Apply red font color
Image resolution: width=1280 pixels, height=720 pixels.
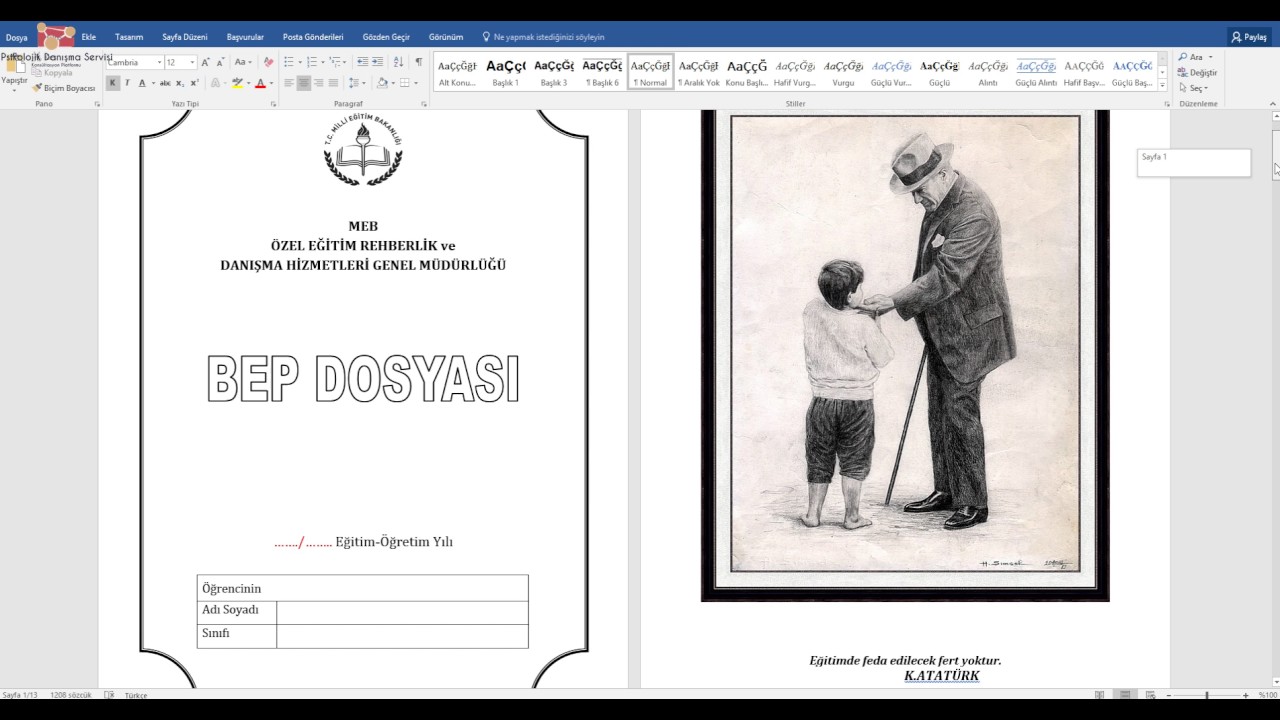(x=260, y=83)
